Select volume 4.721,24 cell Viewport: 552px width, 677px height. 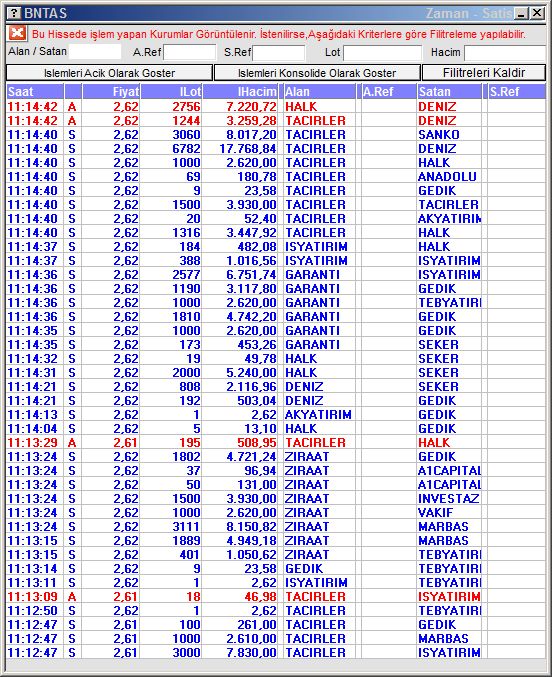point(240,456)
